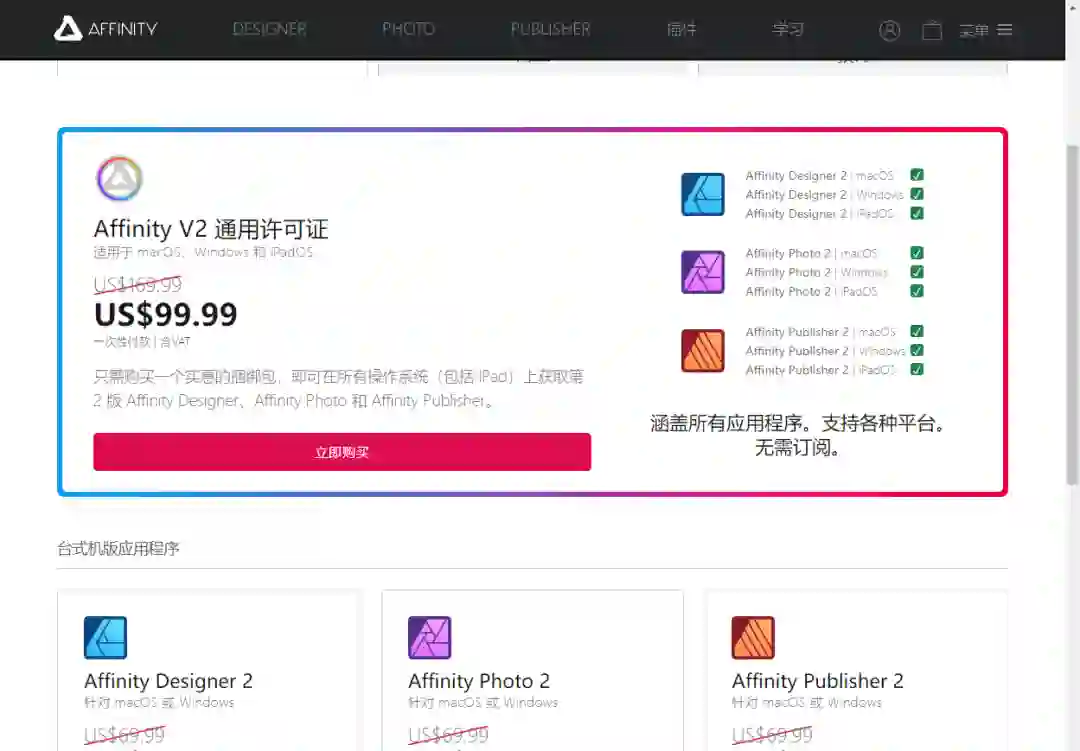Click the Designer 2 icon in licence panel

(x=703, y=194)
